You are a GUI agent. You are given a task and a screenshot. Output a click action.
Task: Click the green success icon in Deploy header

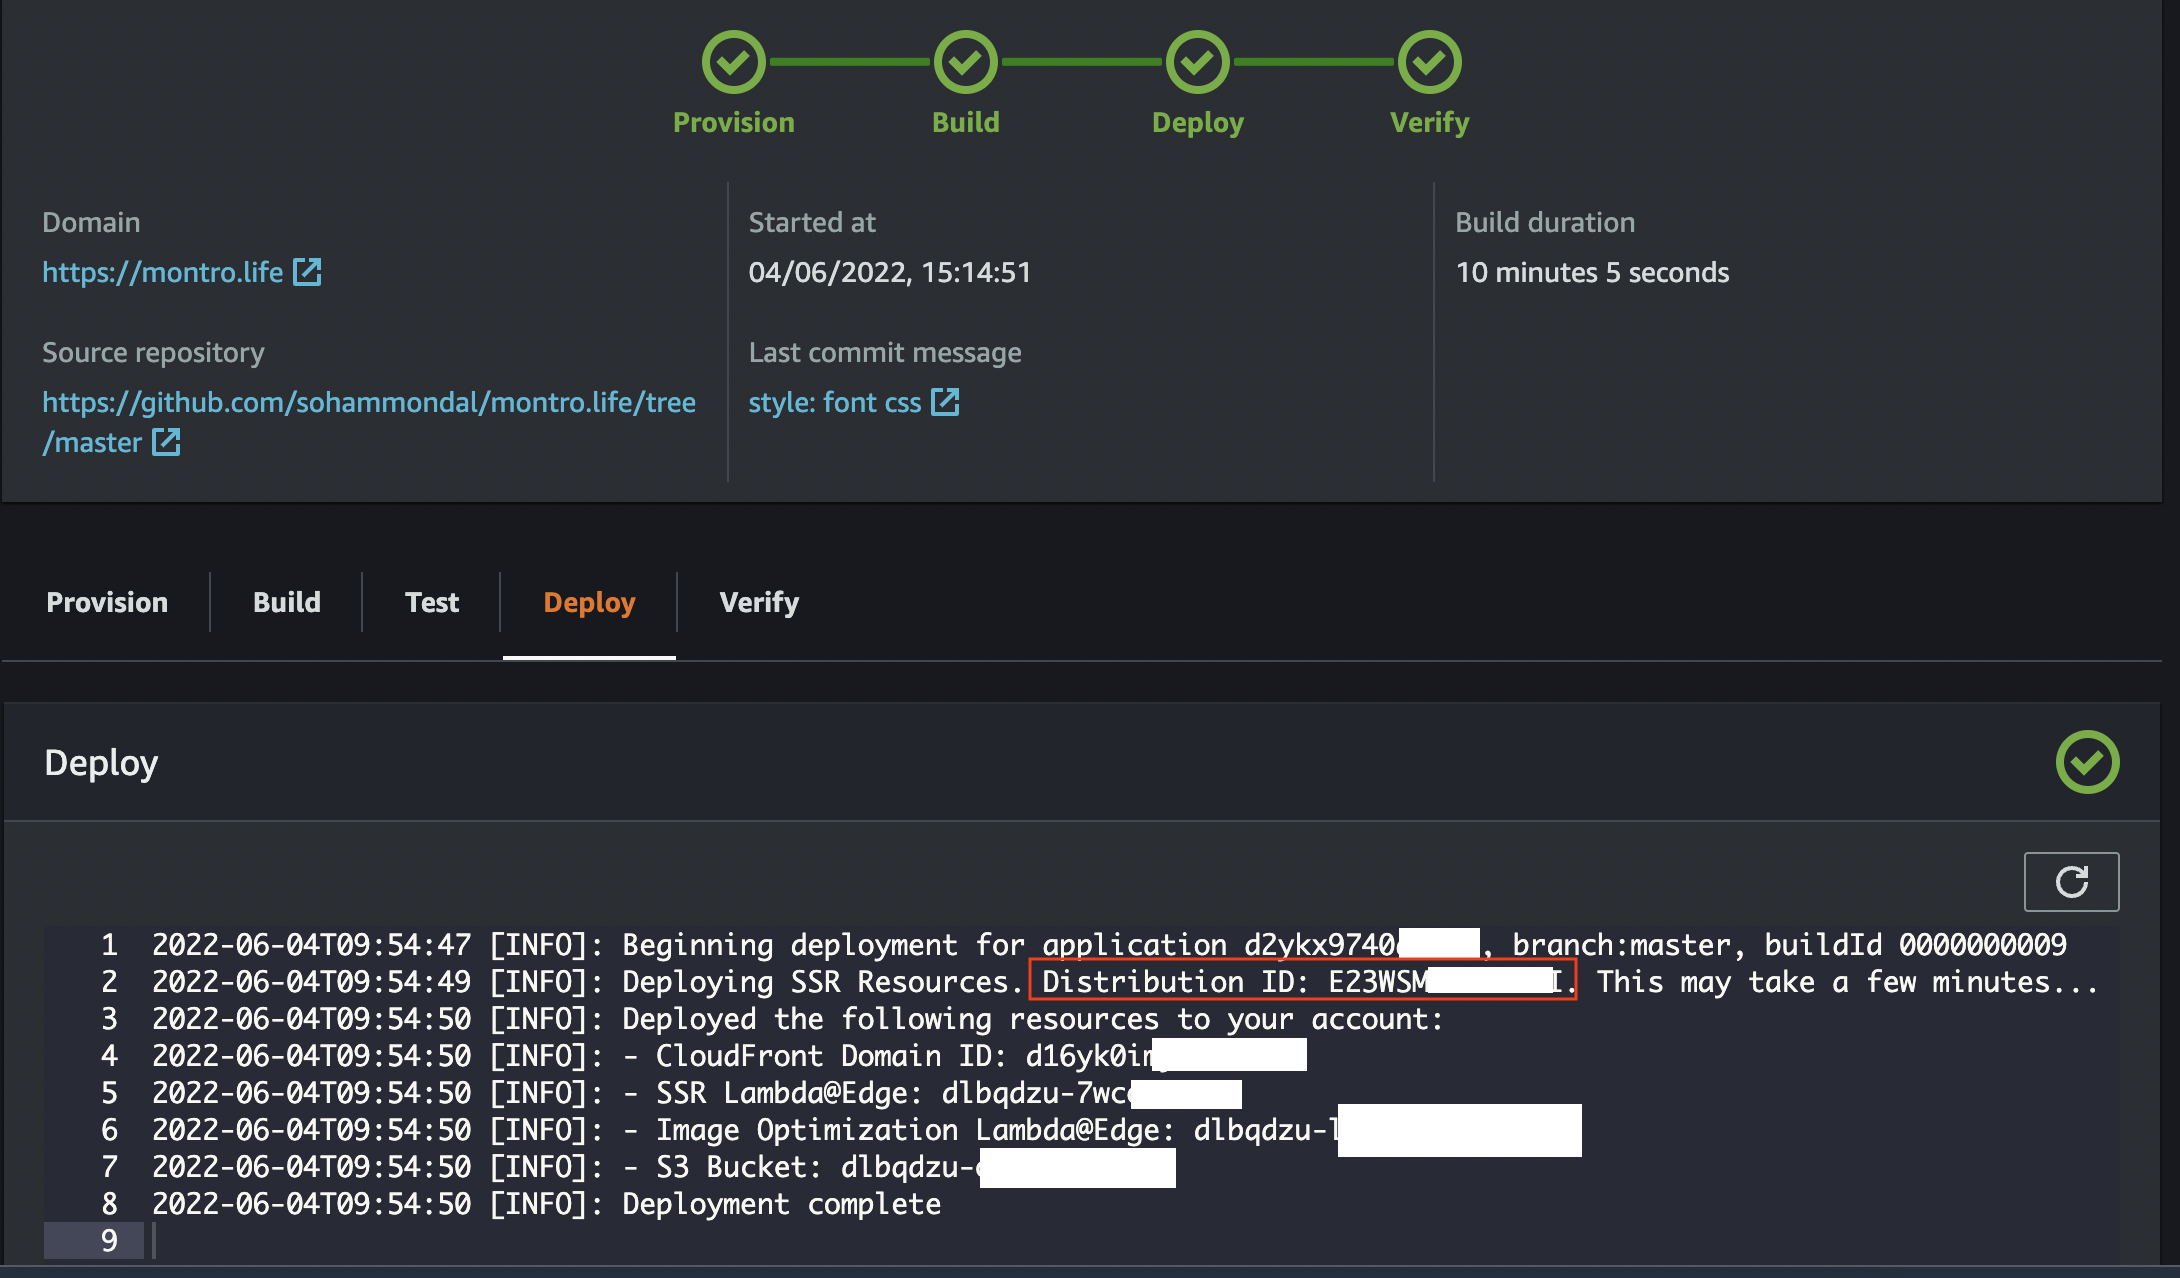pos(2087,762)
